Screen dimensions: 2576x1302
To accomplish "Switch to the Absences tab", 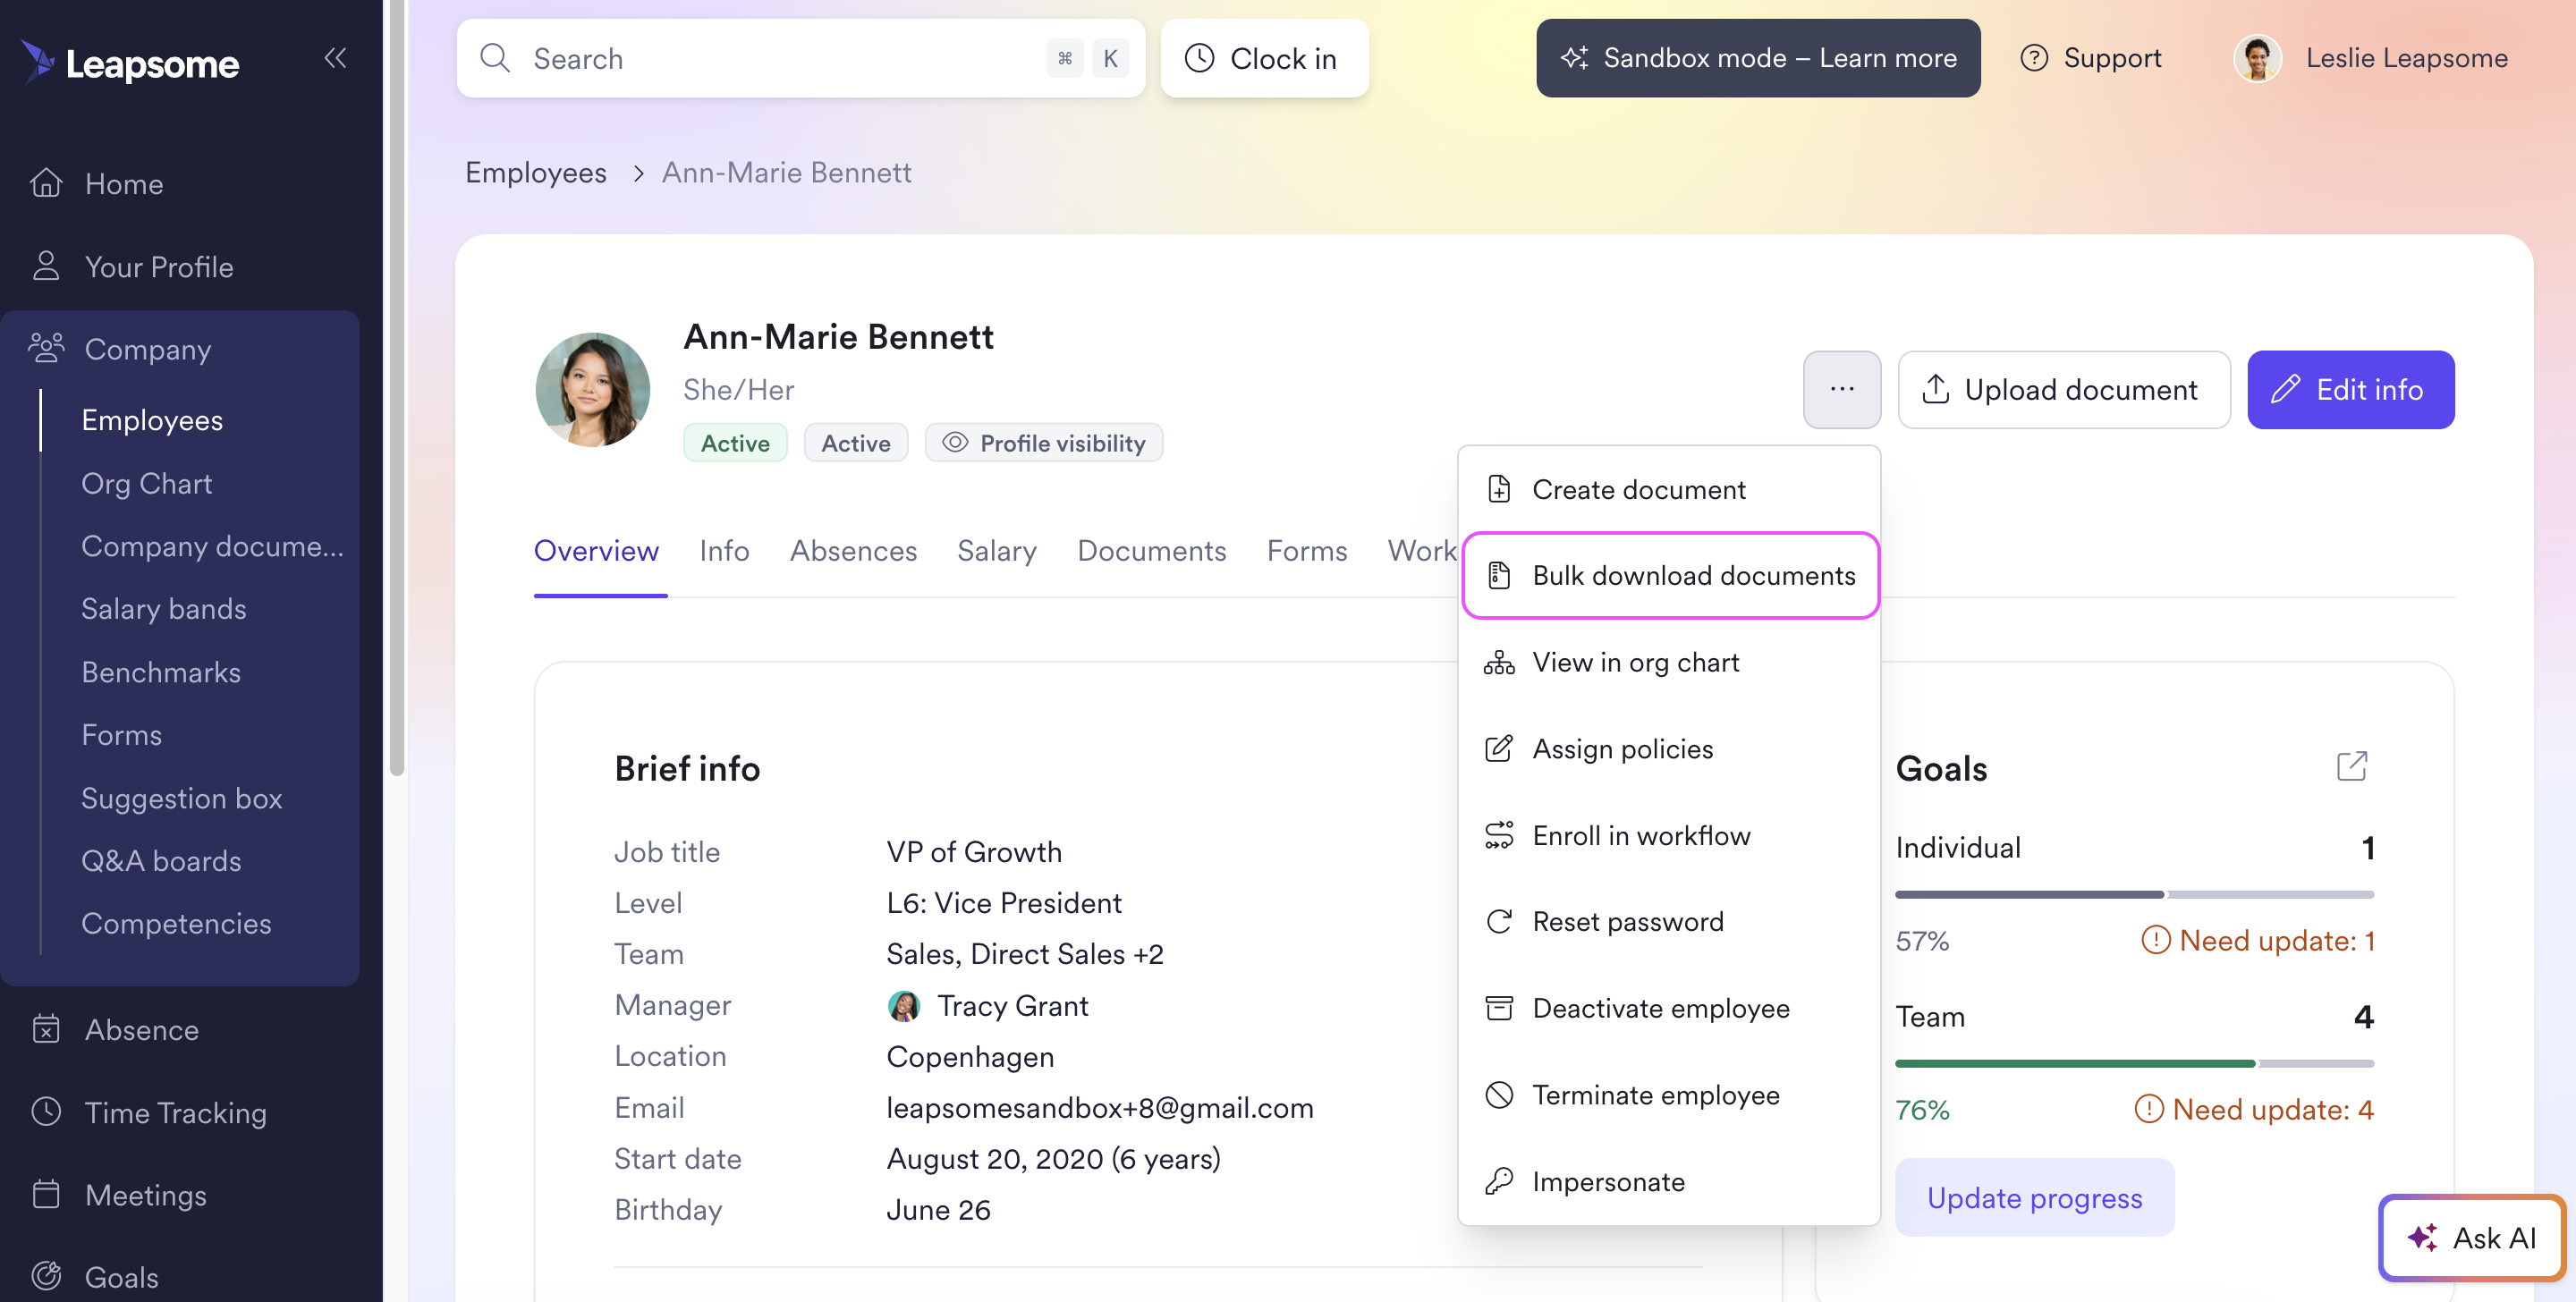I will 853,551.
